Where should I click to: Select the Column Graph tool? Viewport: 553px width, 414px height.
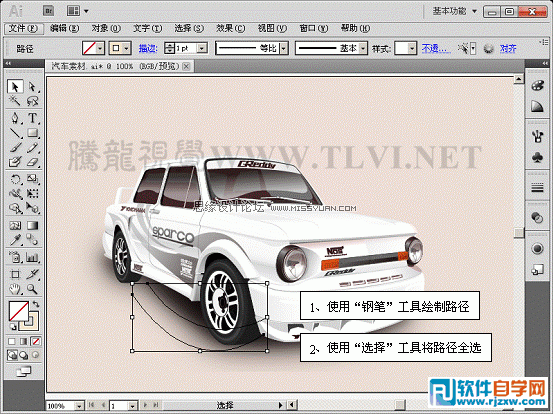coord(32,257)
